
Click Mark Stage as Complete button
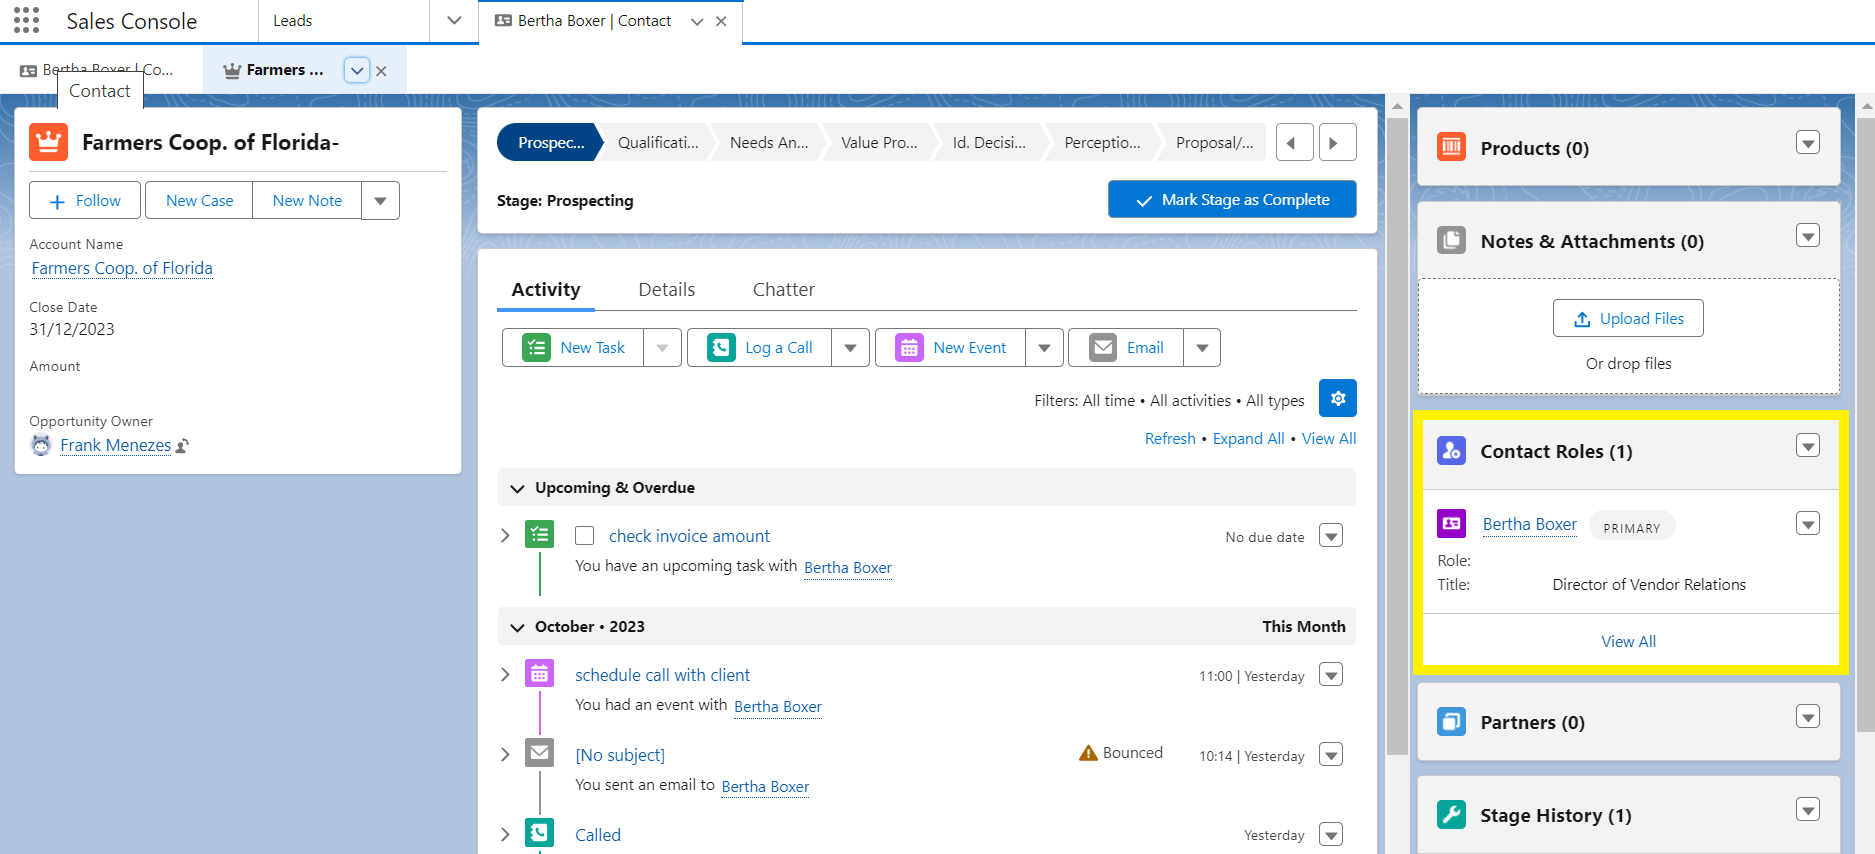(1232, 199)
